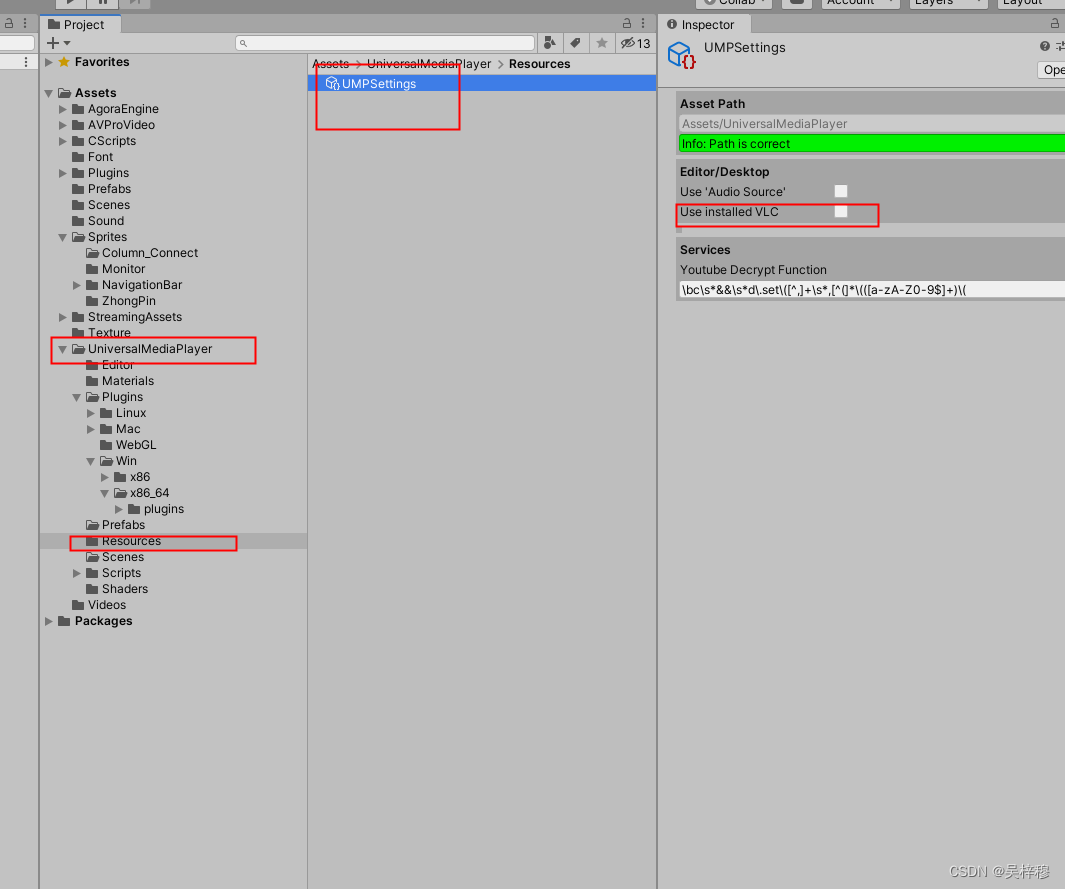Select the Prefabs folder under UniversalMediaPlayer
Viewport: 1065px width, 889px height.
123,525
